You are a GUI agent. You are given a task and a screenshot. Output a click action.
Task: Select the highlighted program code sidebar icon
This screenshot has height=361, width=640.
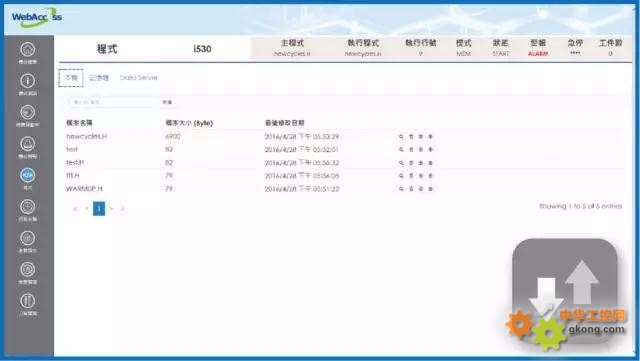28,176
